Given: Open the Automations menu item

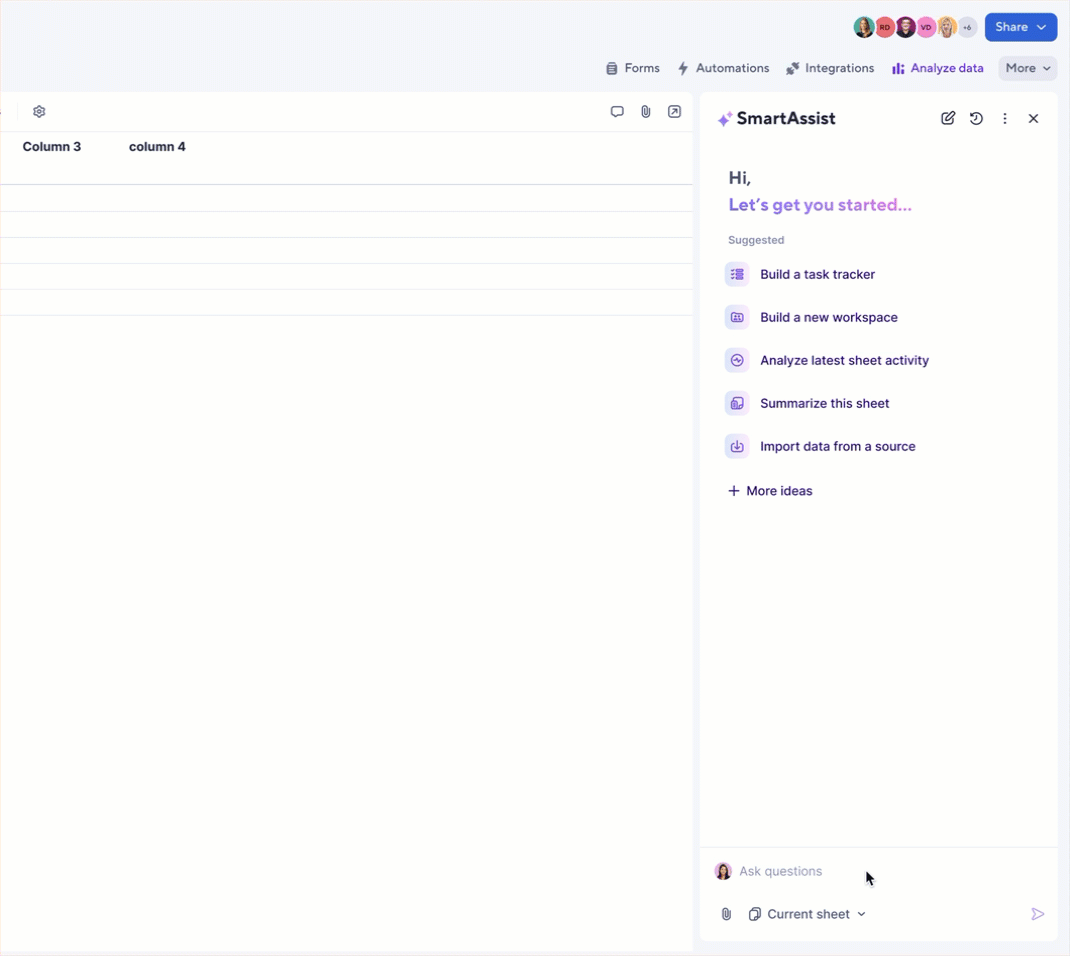Looking at the screenshot, I should coord(723,68).
